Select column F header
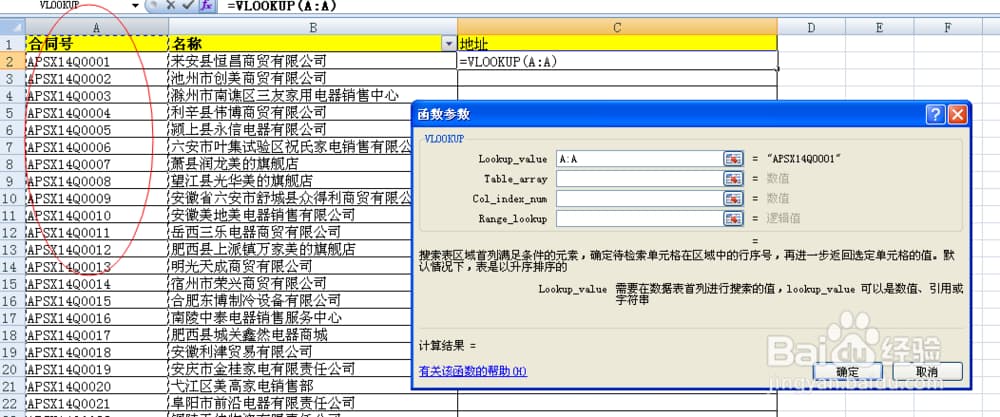The width and height of the screenshot is (1000, 417). [x=948, y=27]
